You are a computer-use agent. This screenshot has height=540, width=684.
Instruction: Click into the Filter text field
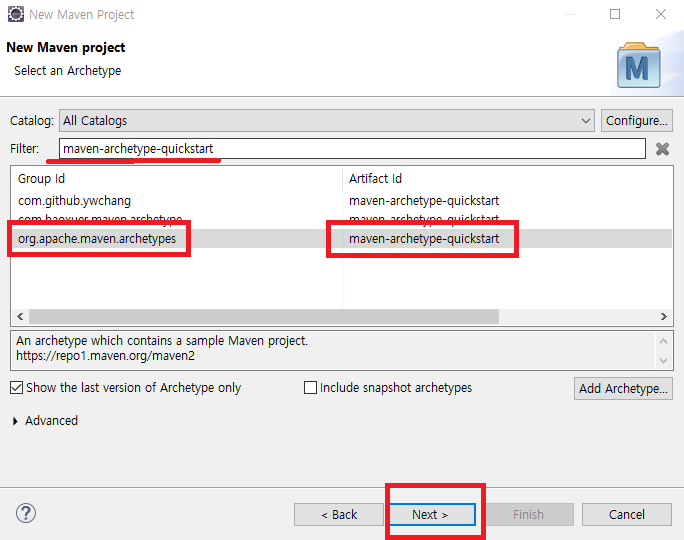(x=352, y=149)
